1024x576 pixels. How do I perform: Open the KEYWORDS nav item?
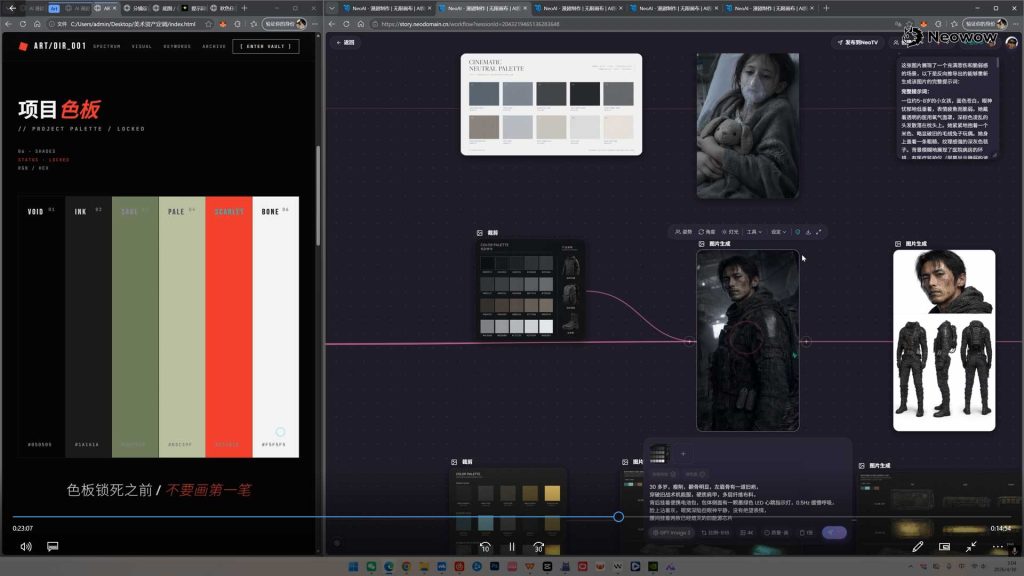(177, 46)
